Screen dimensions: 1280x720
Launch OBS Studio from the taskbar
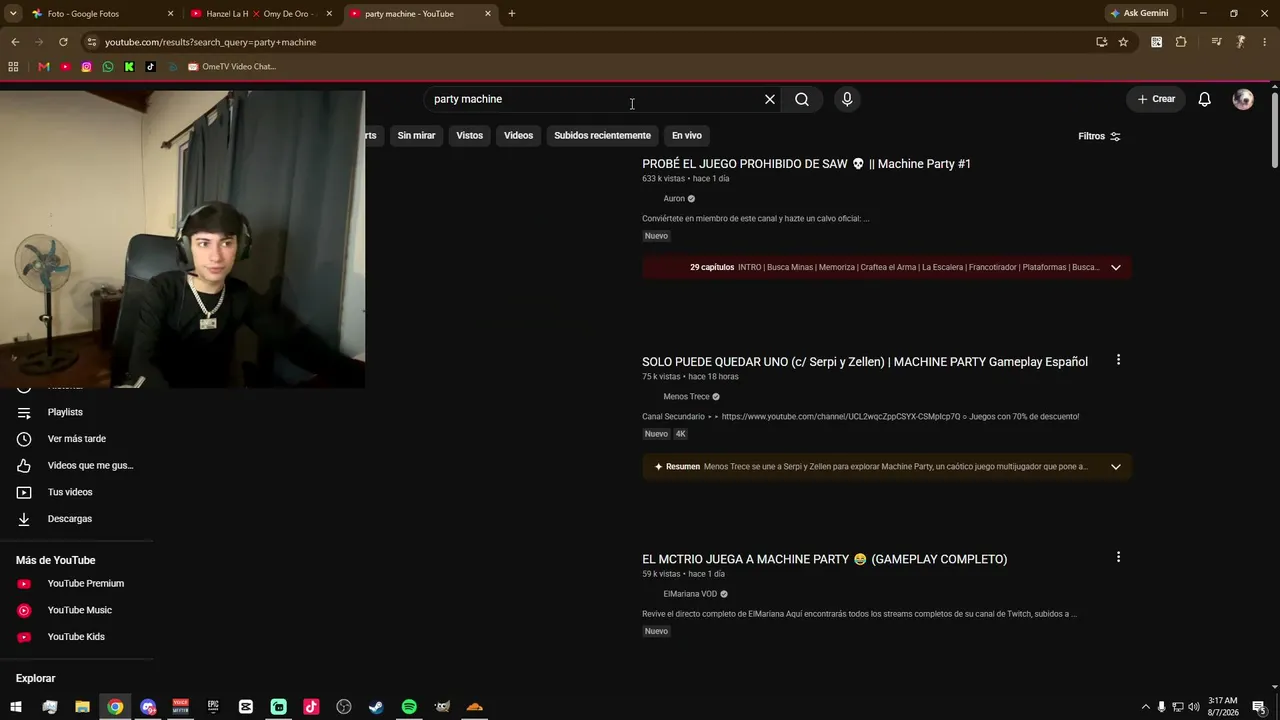[x=344, y=707]
